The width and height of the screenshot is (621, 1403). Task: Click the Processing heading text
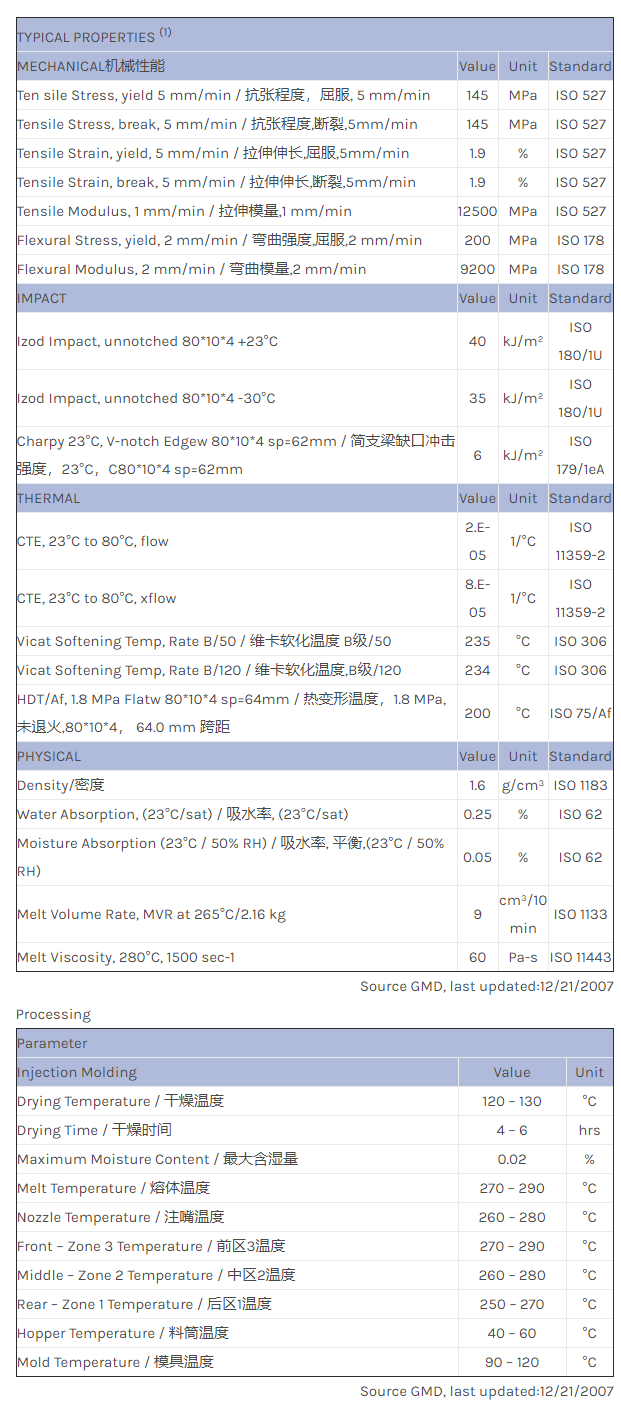click(x=53, y=1014)
